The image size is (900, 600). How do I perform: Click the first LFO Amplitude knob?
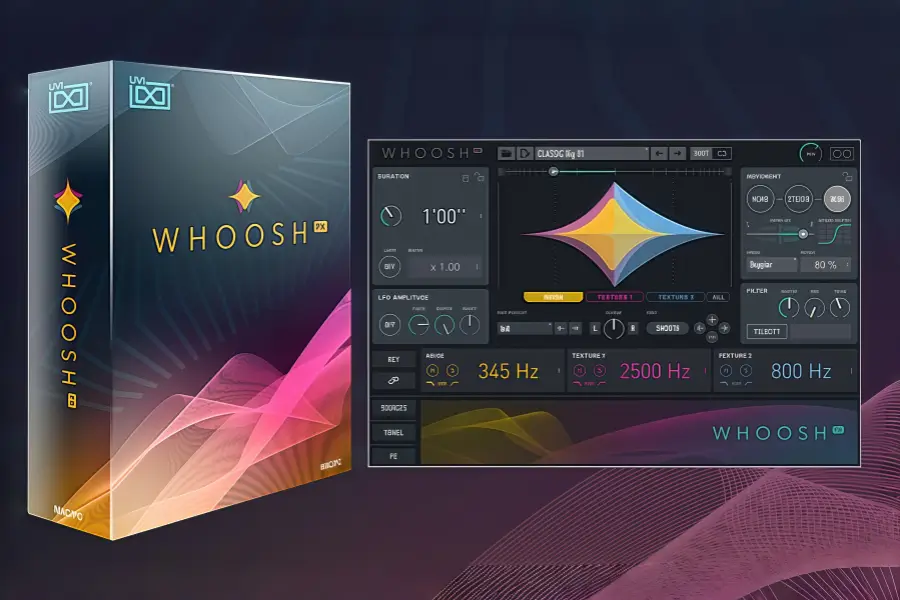[x=418, y=325]
